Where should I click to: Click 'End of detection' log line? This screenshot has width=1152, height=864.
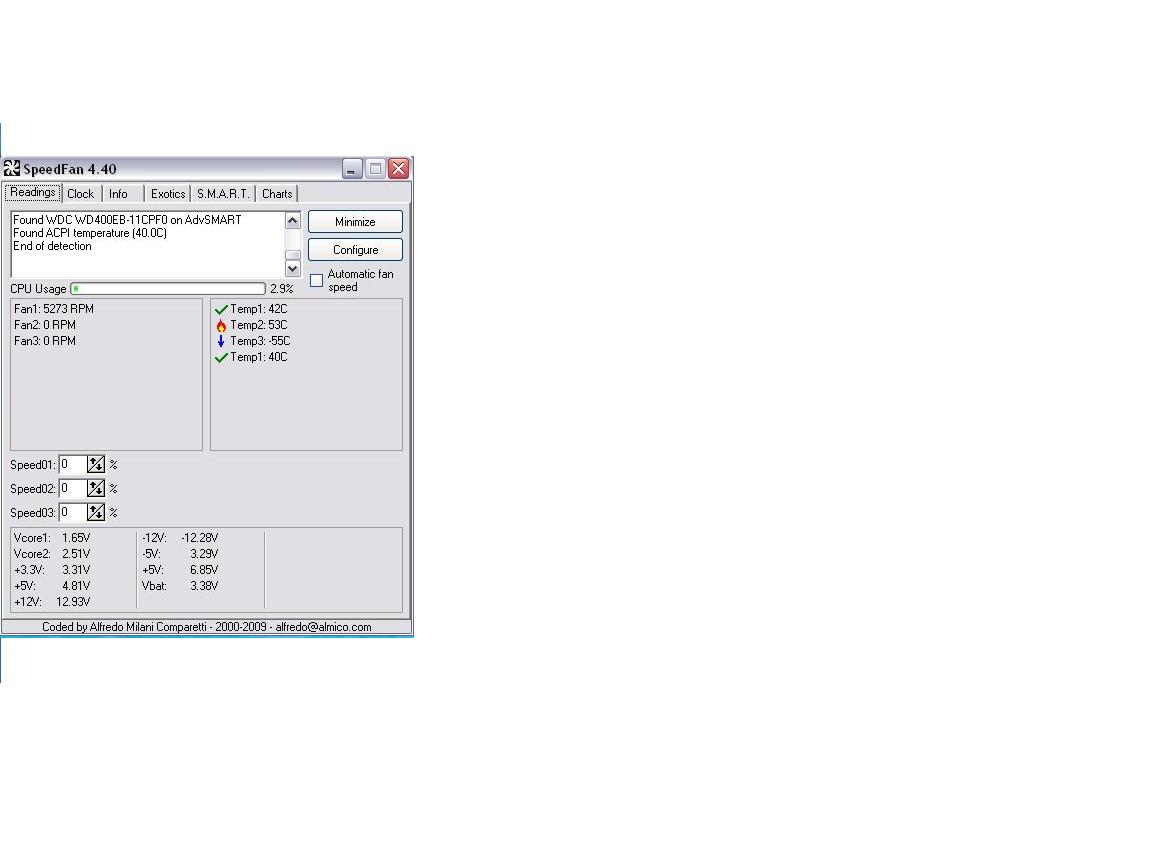click(x=52, y=246)
